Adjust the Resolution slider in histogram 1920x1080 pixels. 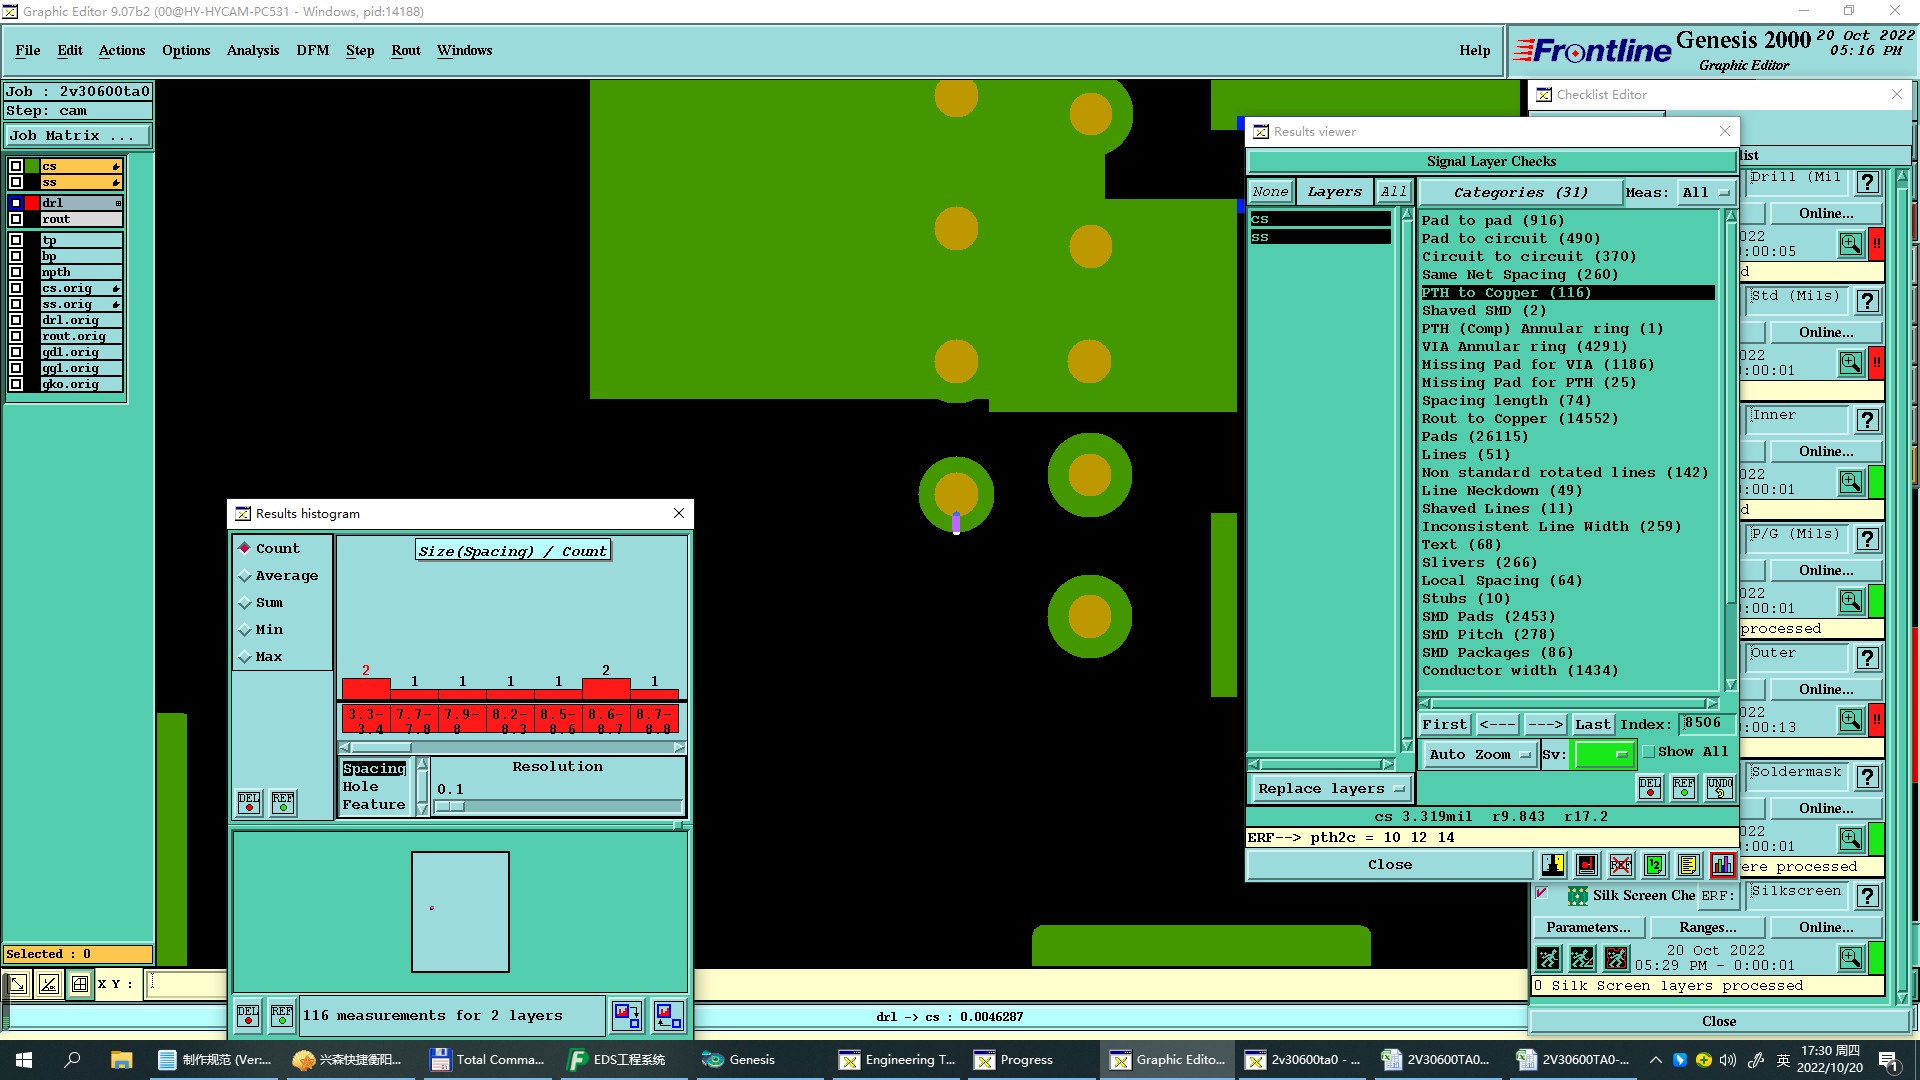pyautogui.click(x=452, y=806)
